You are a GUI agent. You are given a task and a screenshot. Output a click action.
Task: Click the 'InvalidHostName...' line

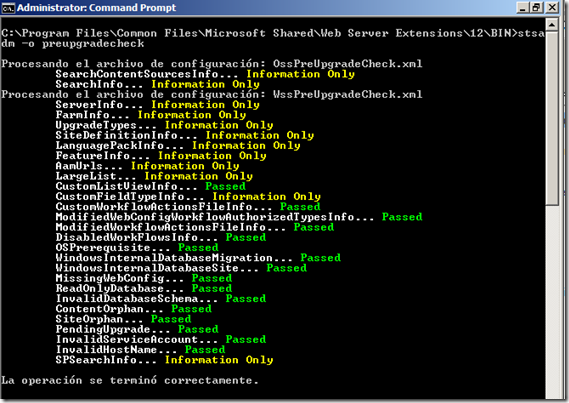pos(140,349)
